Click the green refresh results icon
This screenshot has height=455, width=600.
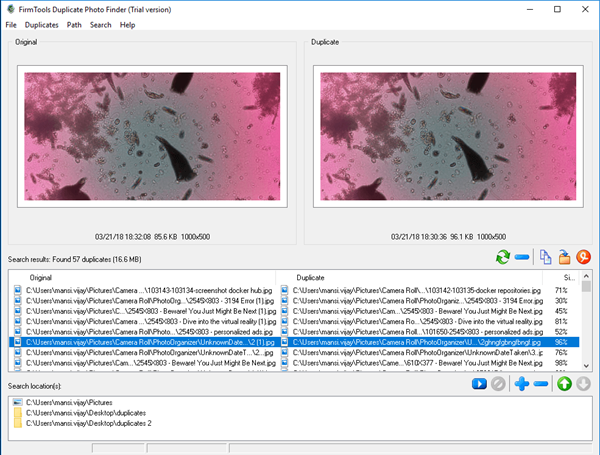point(503,257)
